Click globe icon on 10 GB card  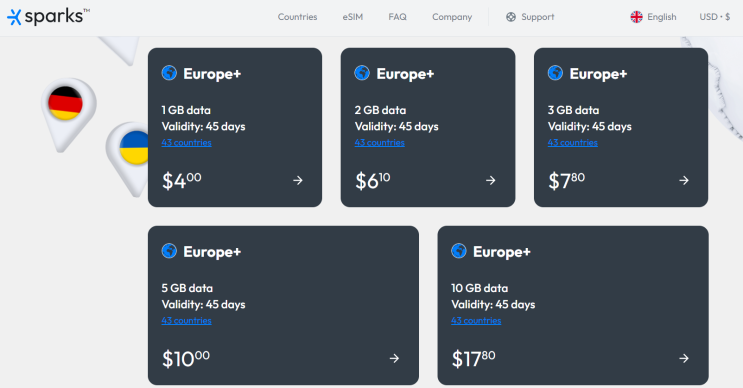point(459,251)
